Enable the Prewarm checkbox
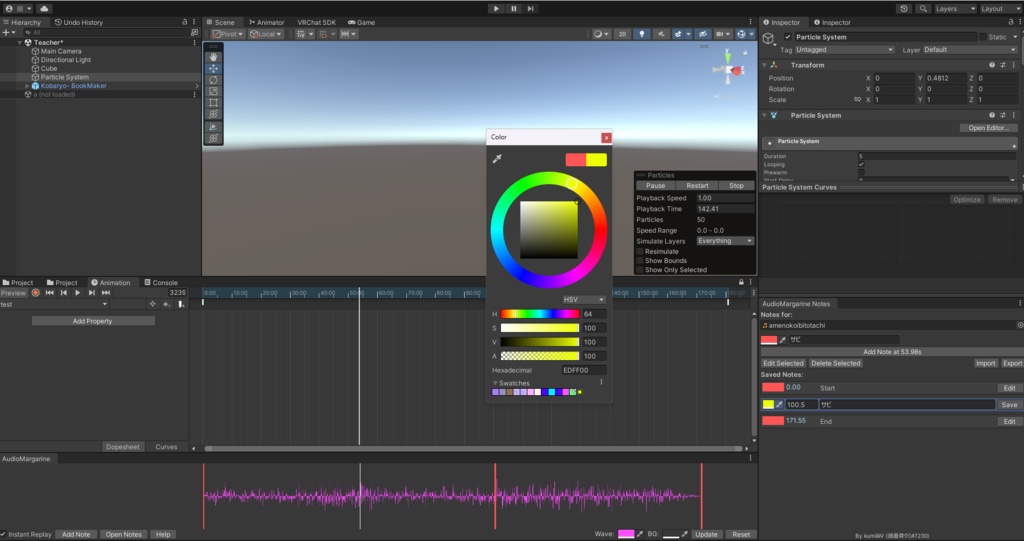This screenshot has width=1024, height=541. click(x=861, y=173)
